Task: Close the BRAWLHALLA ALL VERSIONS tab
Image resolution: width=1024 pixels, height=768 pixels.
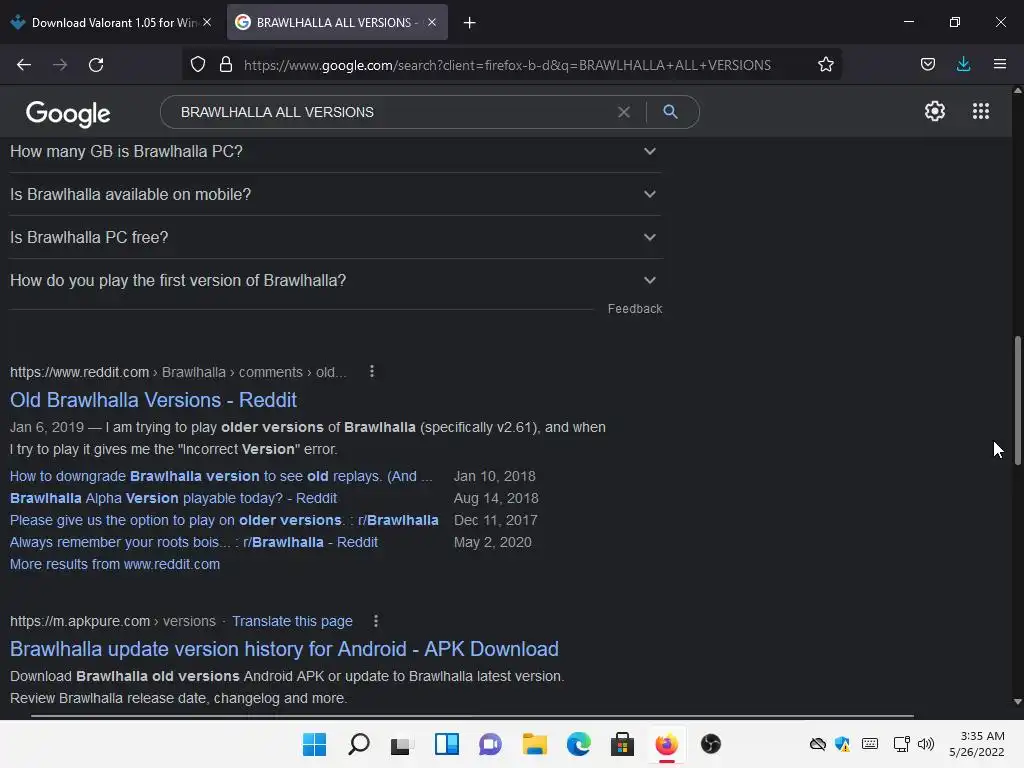Action: pyautogui.click(x=432, y=22)
